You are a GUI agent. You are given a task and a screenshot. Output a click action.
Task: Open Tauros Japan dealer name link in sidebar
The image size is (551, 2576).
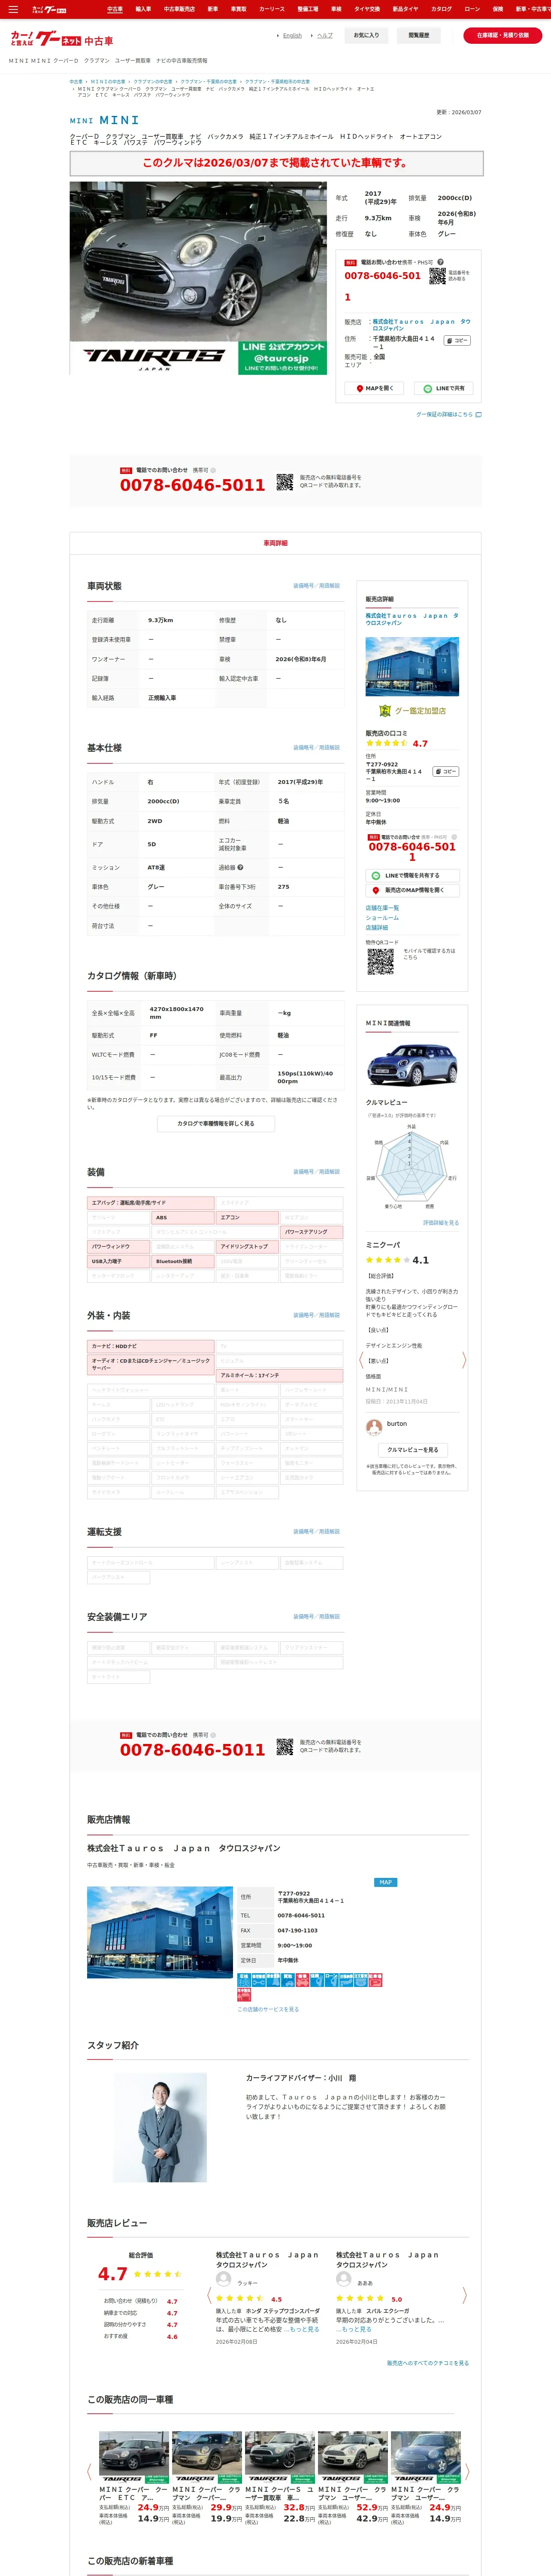tap(412, 619)
